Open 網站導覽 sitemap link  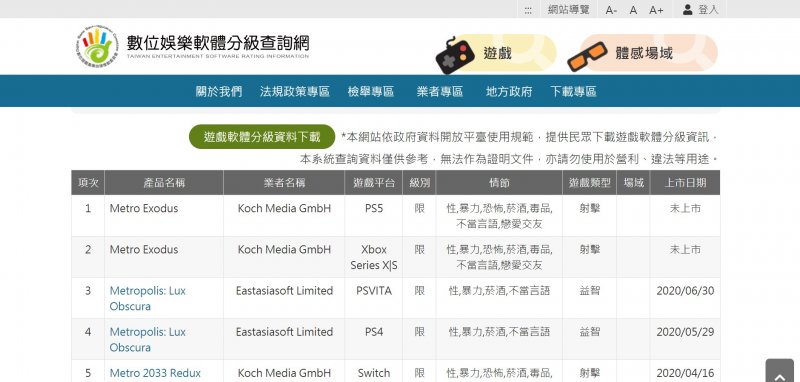point(568,10)
